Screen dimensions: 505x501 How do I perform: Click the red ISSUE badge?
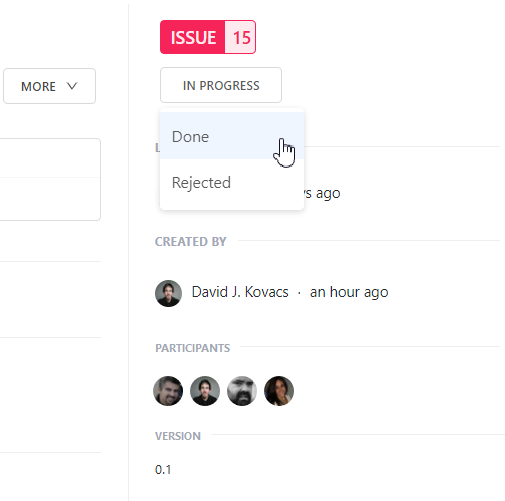tap(193, 37)
